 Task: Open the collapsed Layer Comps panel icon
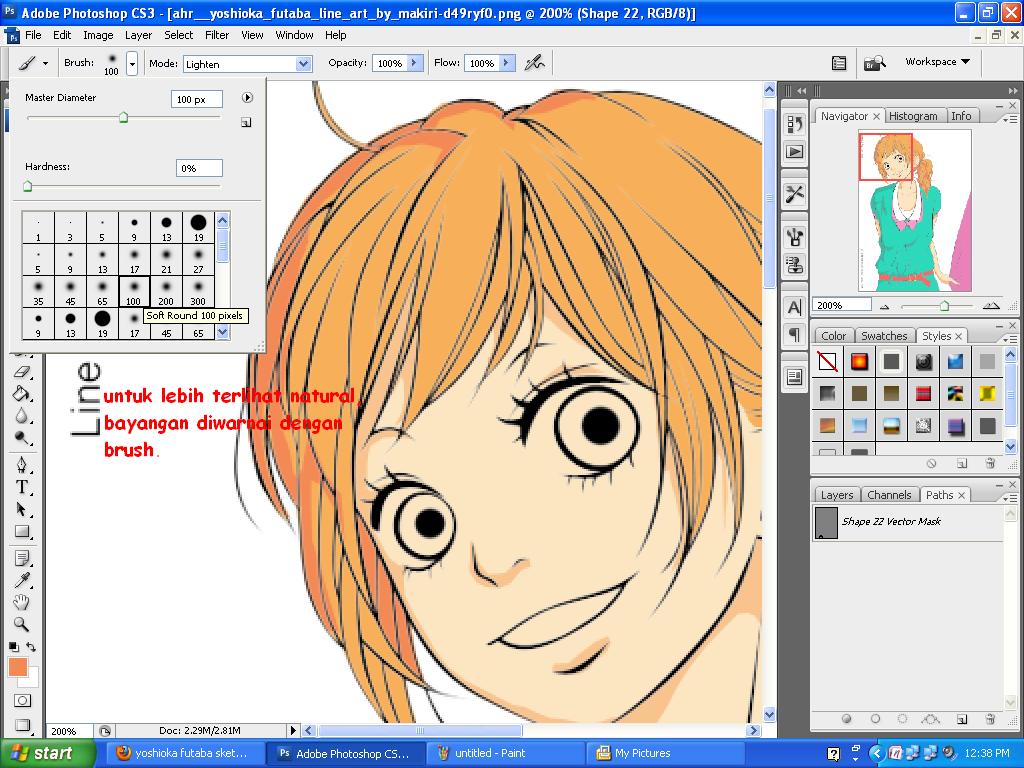(795, 377)
